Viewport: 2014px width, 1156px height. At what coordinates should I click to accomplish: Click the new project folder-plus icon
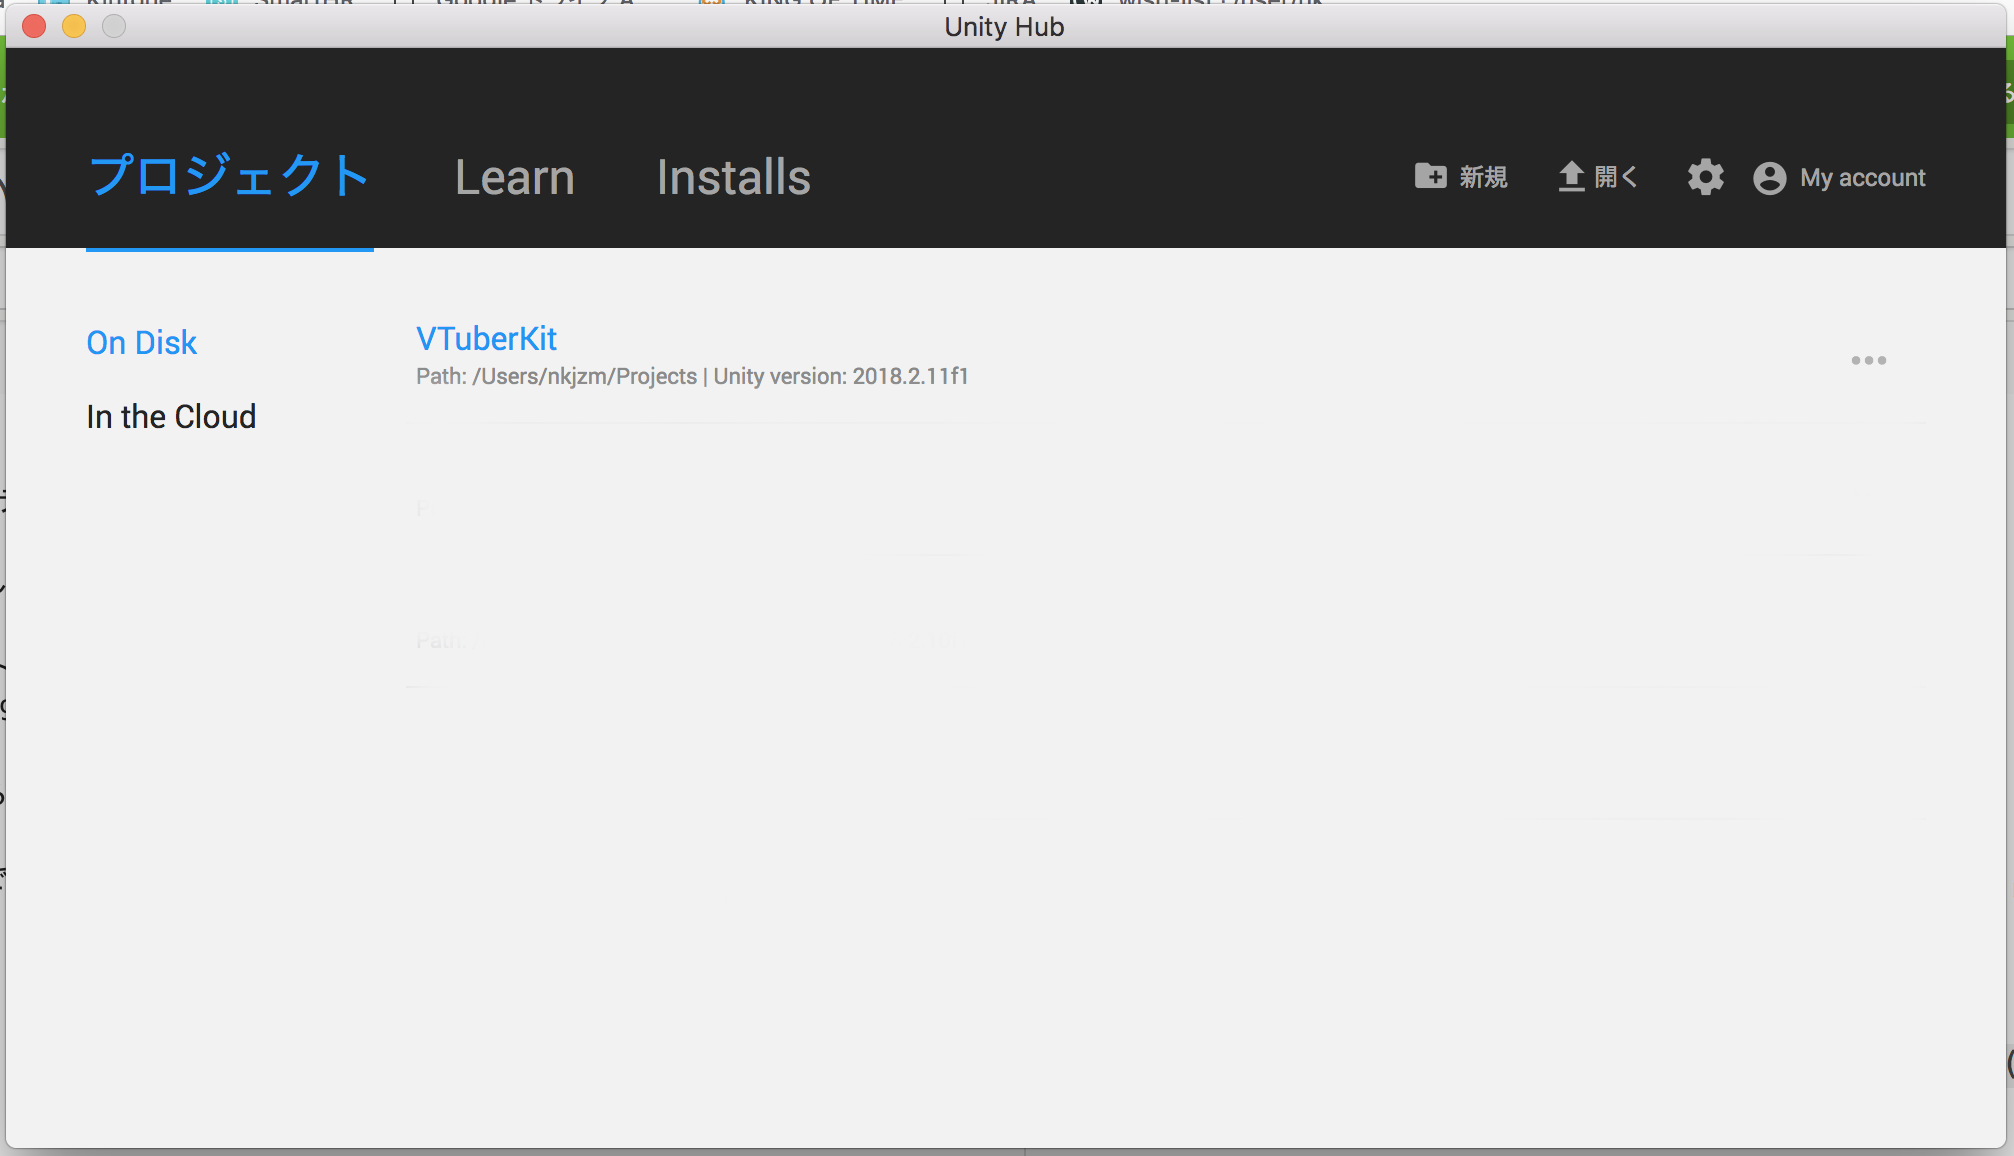pyautogui.click(x=1430, y=176)
